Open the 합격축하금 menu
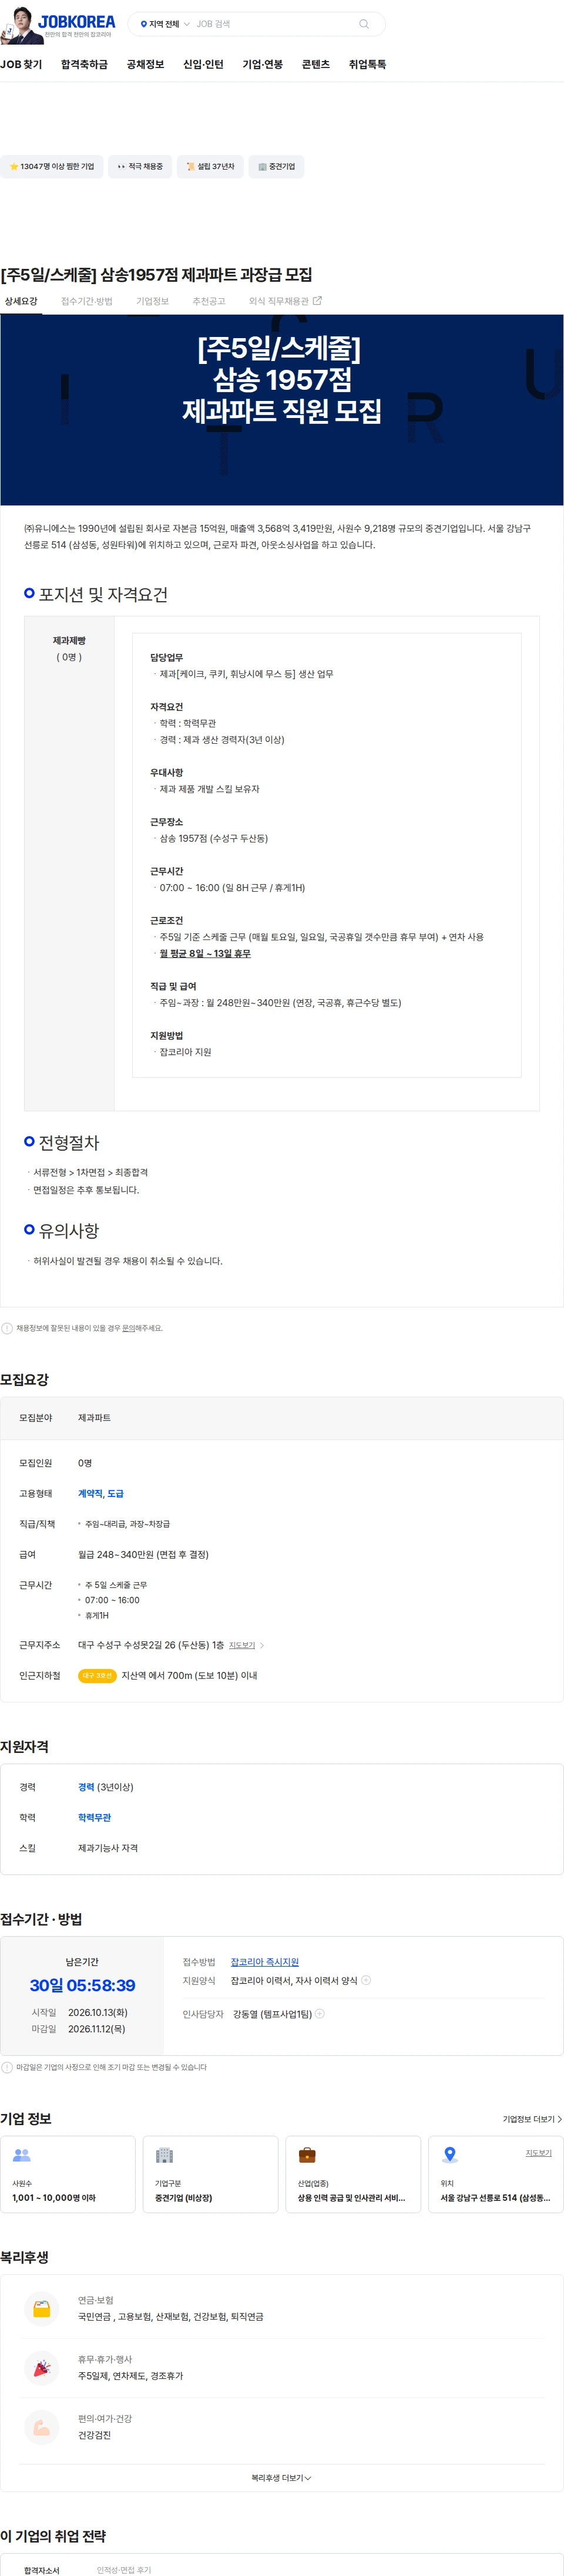564x2576 pixels. tap(84, 64)
